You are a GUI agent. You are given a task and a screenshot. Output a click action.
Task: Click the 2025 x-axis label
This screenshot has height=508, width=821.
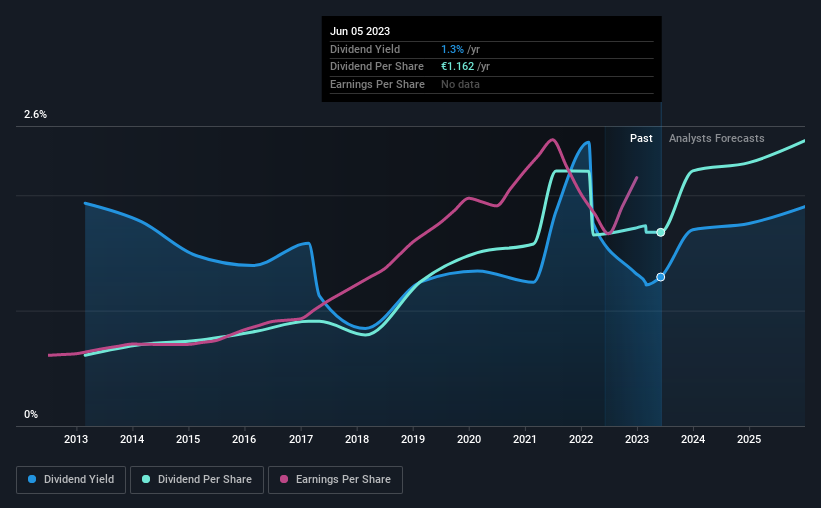tap(749, 439)
